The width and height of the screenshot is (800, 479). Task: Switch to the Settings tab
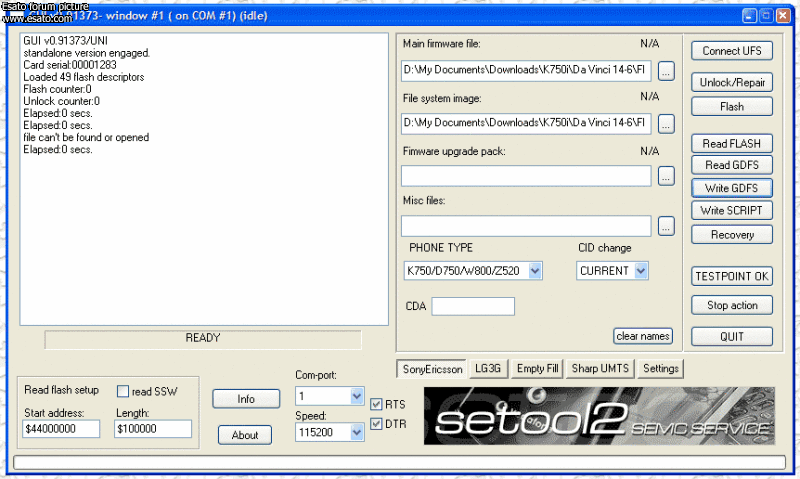tap(661, 369)
